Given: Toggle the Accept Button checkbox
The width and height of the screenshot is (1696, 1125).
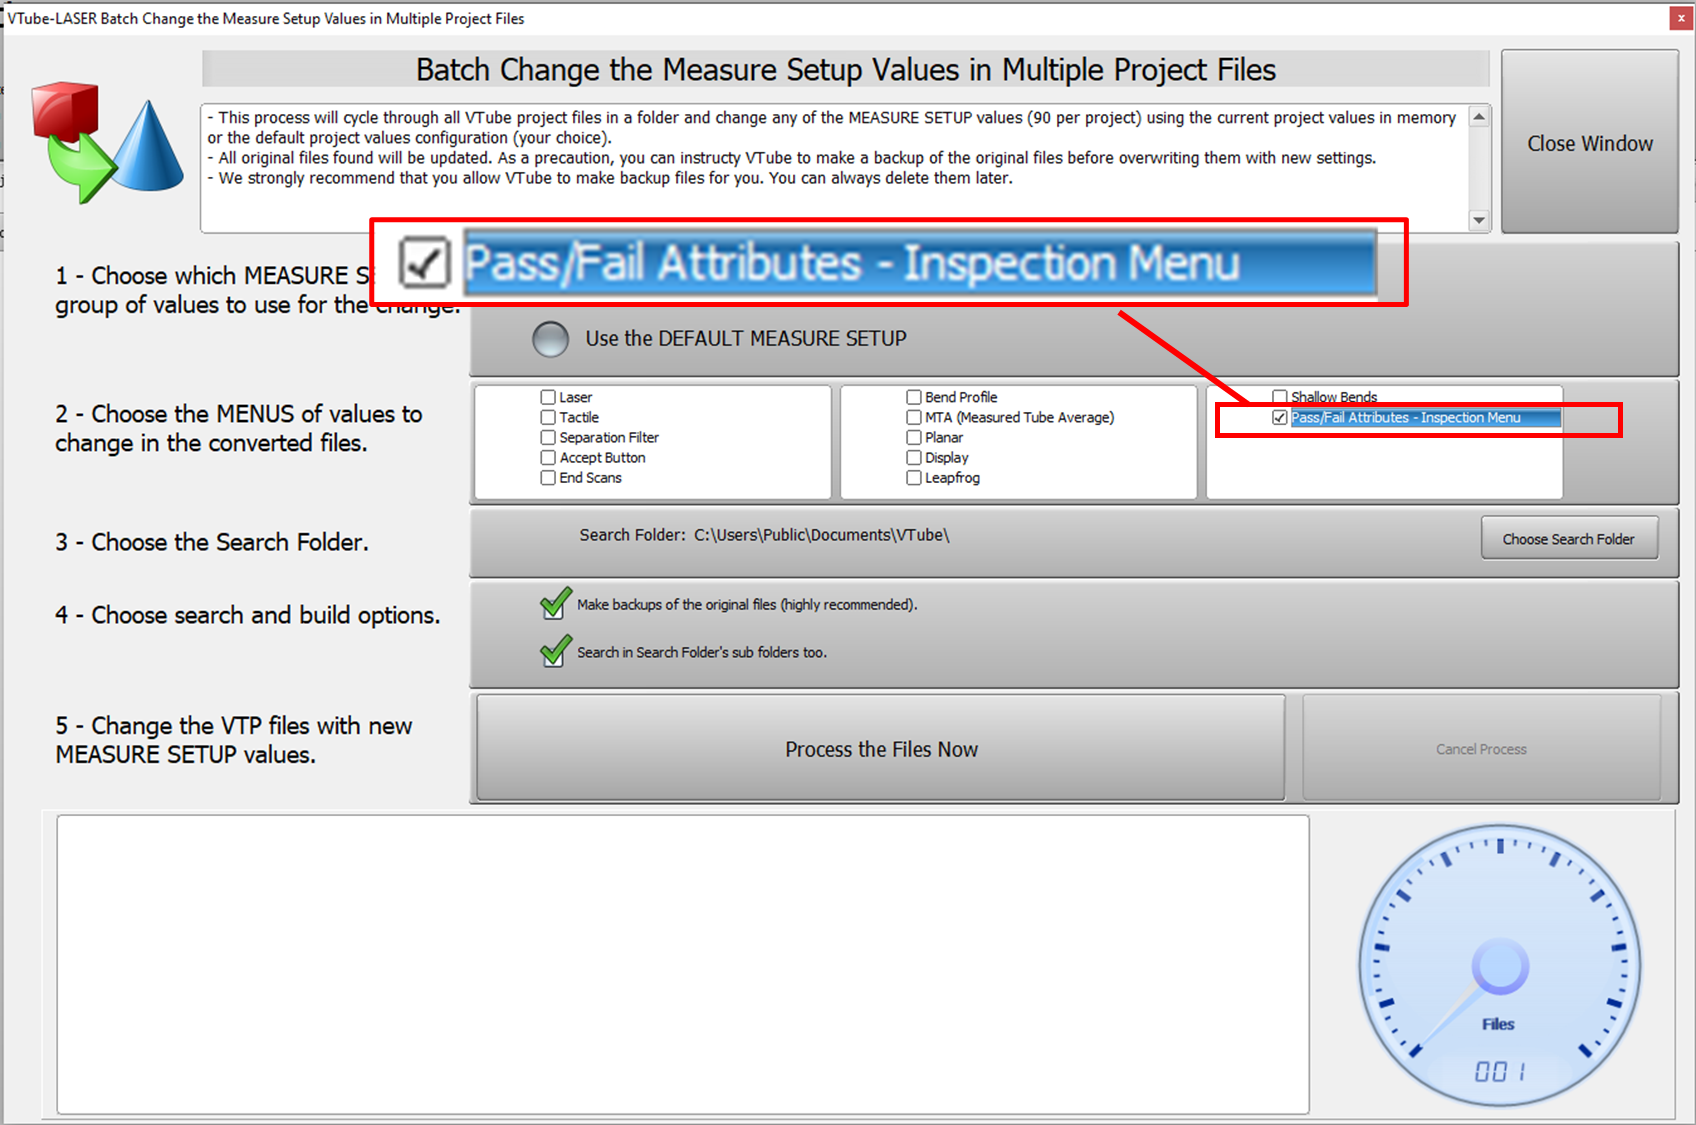Looking at the screenshot, I should click(x=548, y=457).
